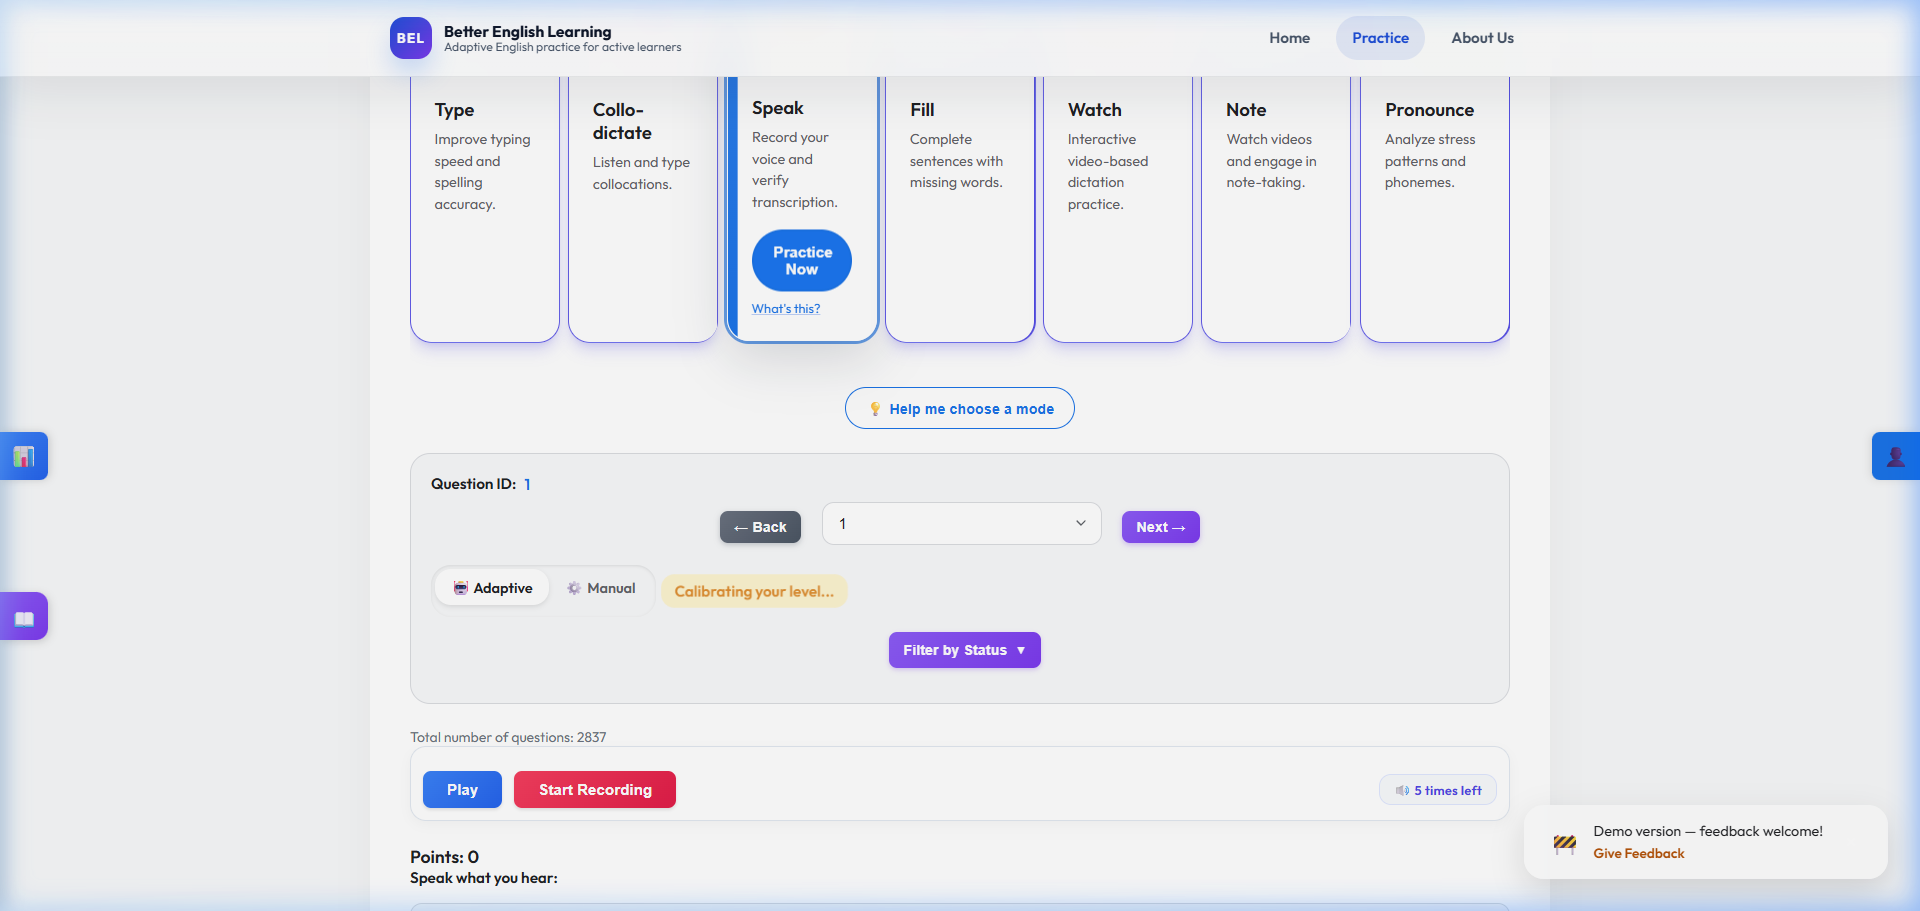The image size is (1920, 911).
Task: Click the lightbulb icon in Help me choose
Action: click(875, 409)
